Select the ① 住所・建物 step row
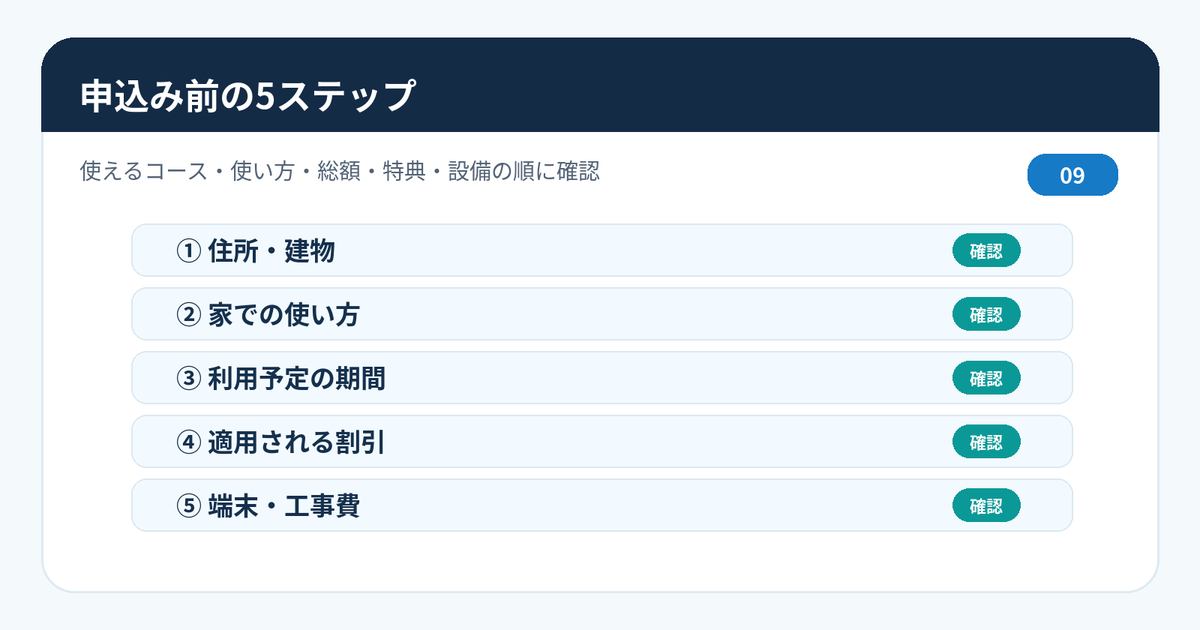Image resolution: width=1200 pixels, height=630 pixels. click(x=602, y=250)
